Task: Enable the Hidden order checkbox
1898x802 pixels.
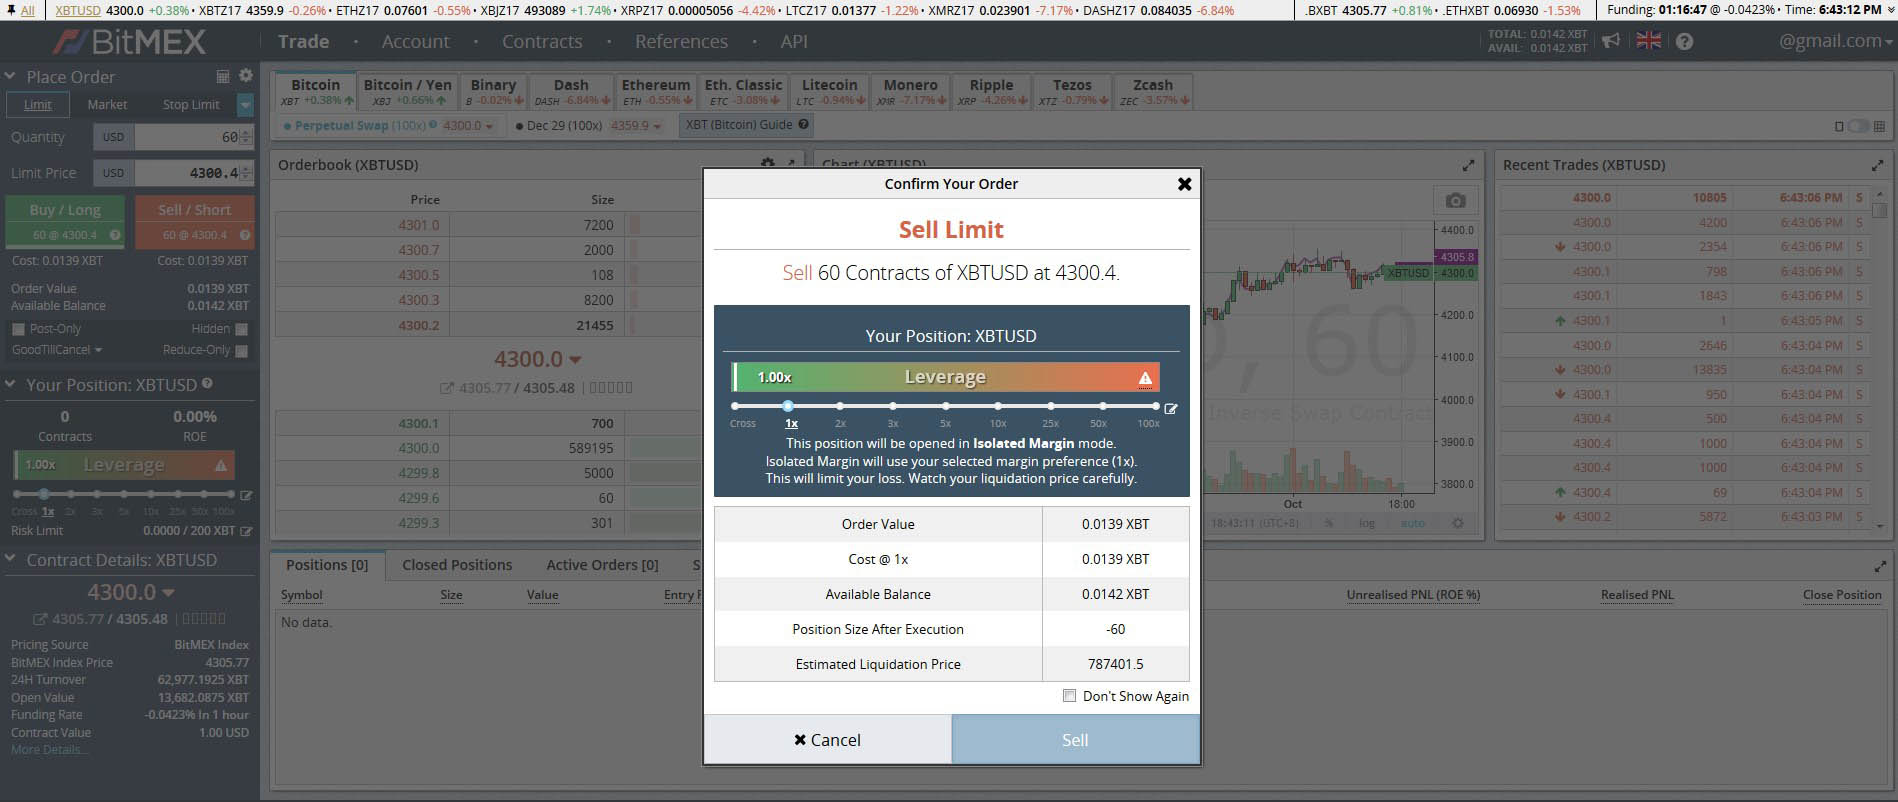Action: 241,329
